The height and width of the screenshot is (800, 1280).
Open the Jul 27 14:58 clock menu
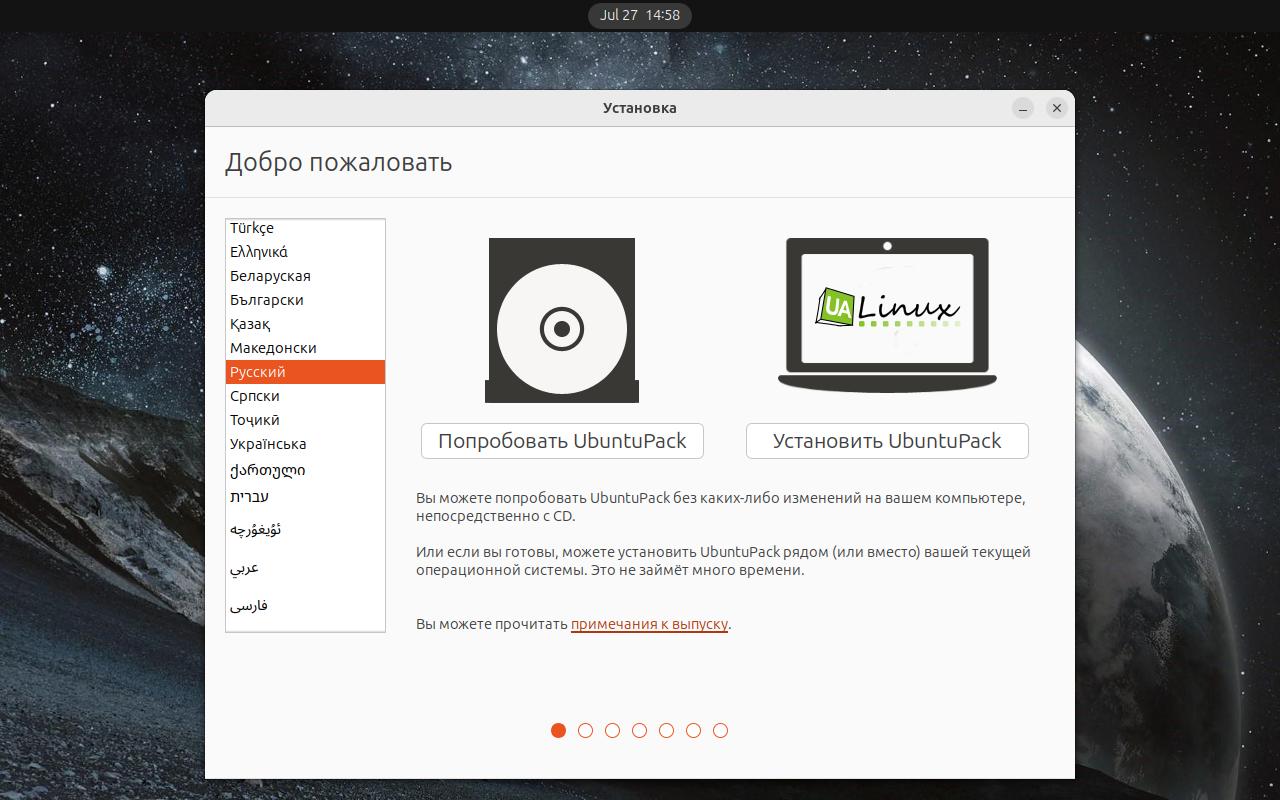point(640,15)
